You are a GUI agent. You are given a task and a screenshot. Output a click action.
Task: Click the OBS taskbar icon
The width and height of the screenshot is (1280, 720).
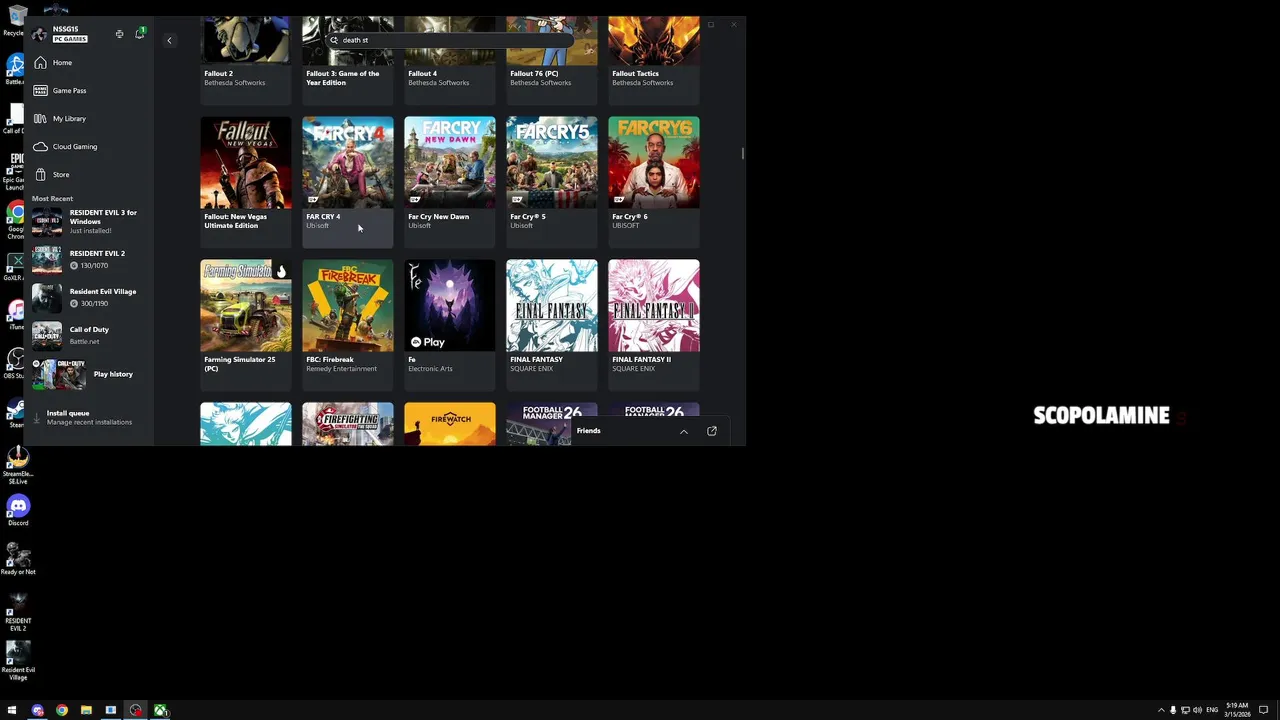pyautogui.click(x=136, y=710)
